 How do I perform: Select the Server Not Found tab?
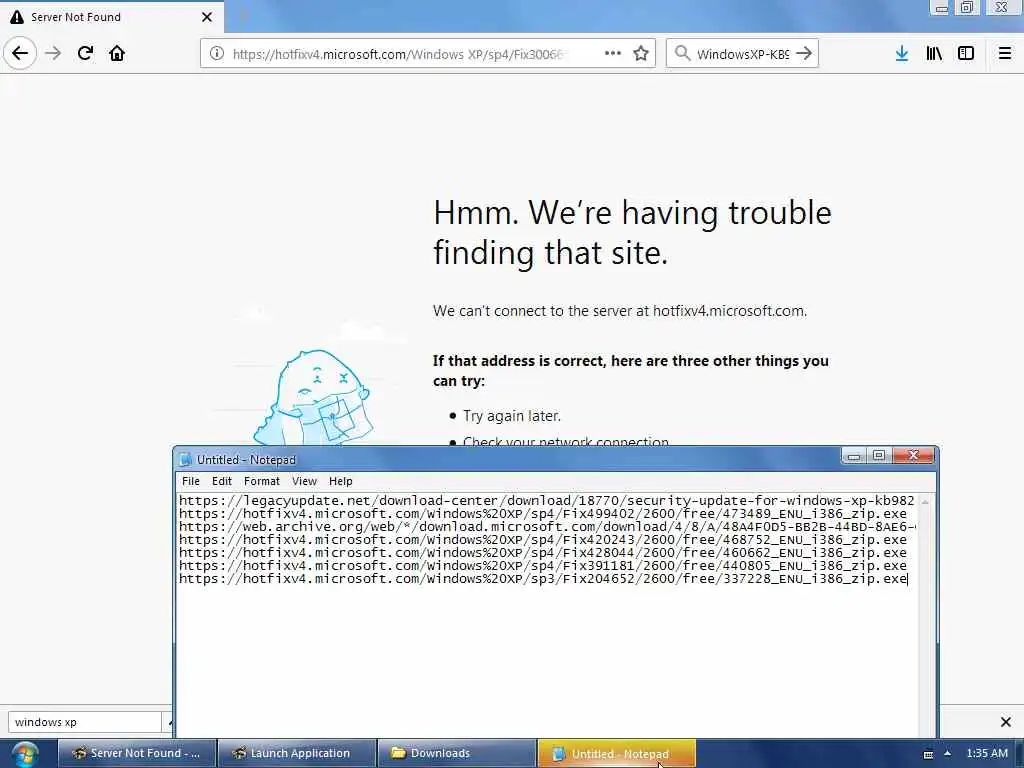click(112, 17)
